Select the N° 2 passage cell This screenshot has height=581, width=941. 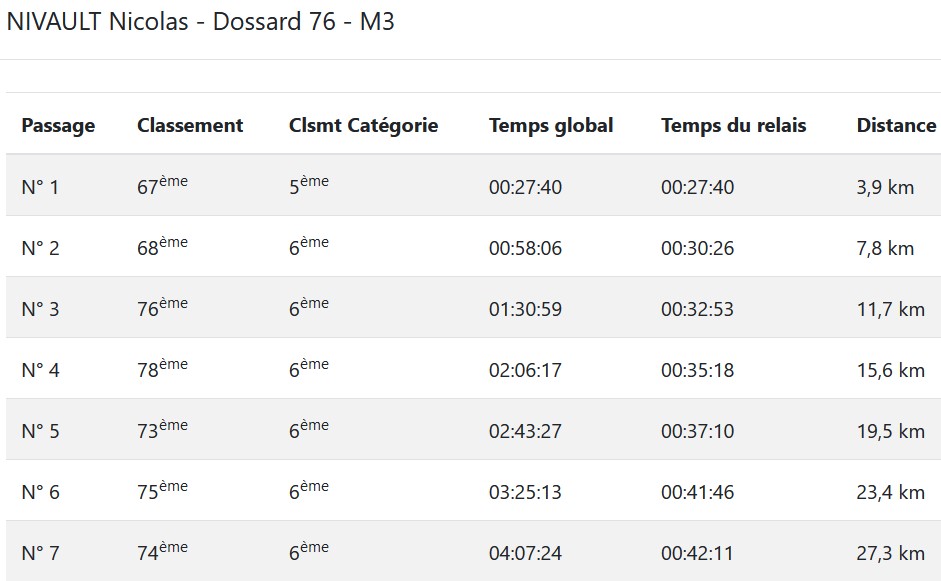tap(40, 248)
